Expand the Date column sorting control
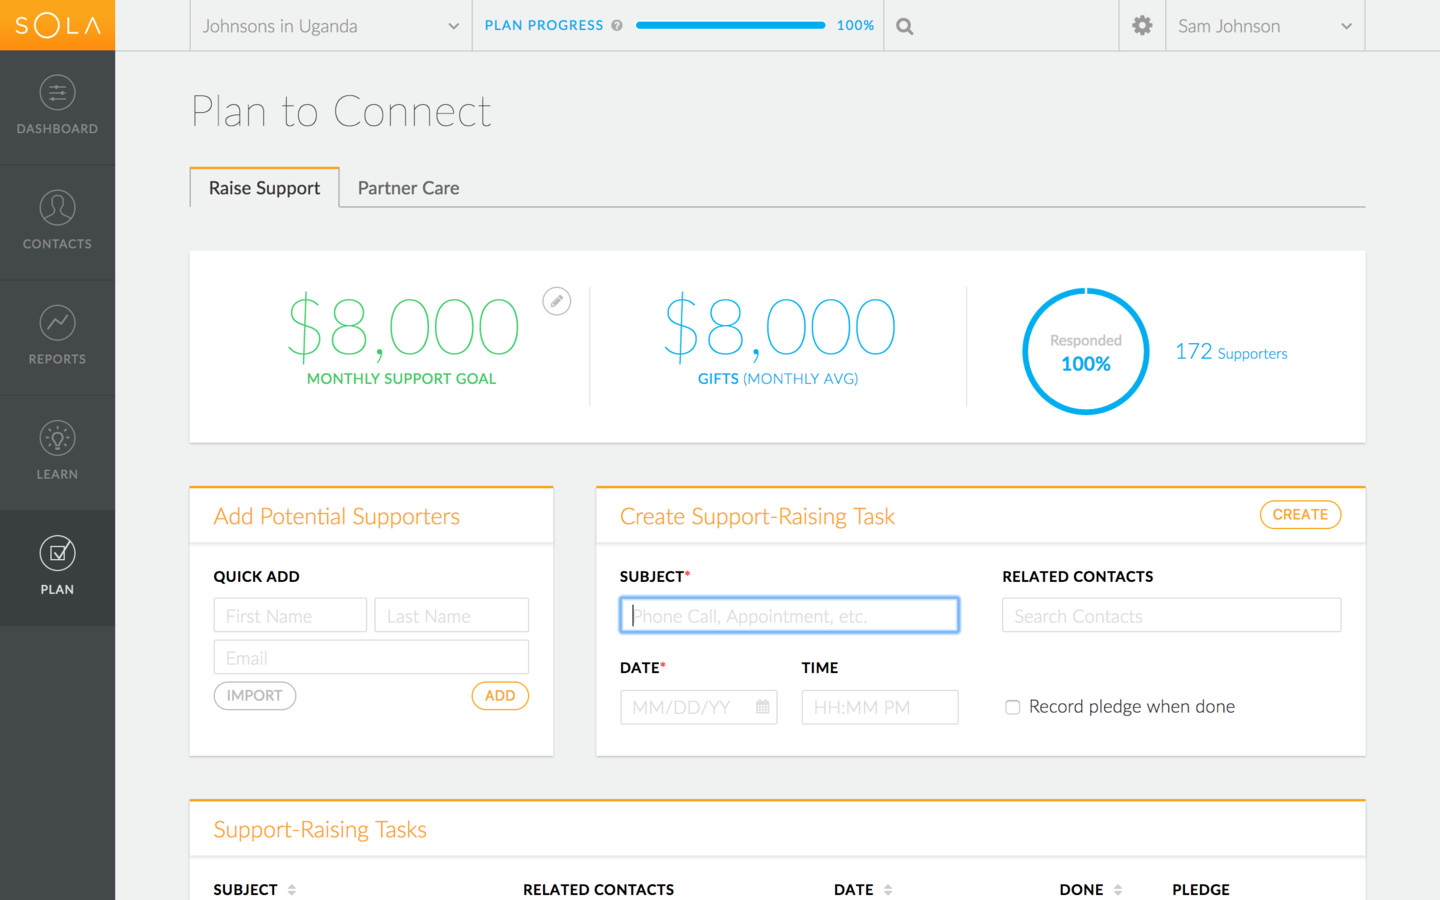The width and height of the screenshot is (1440, 900). click(889, 889)
